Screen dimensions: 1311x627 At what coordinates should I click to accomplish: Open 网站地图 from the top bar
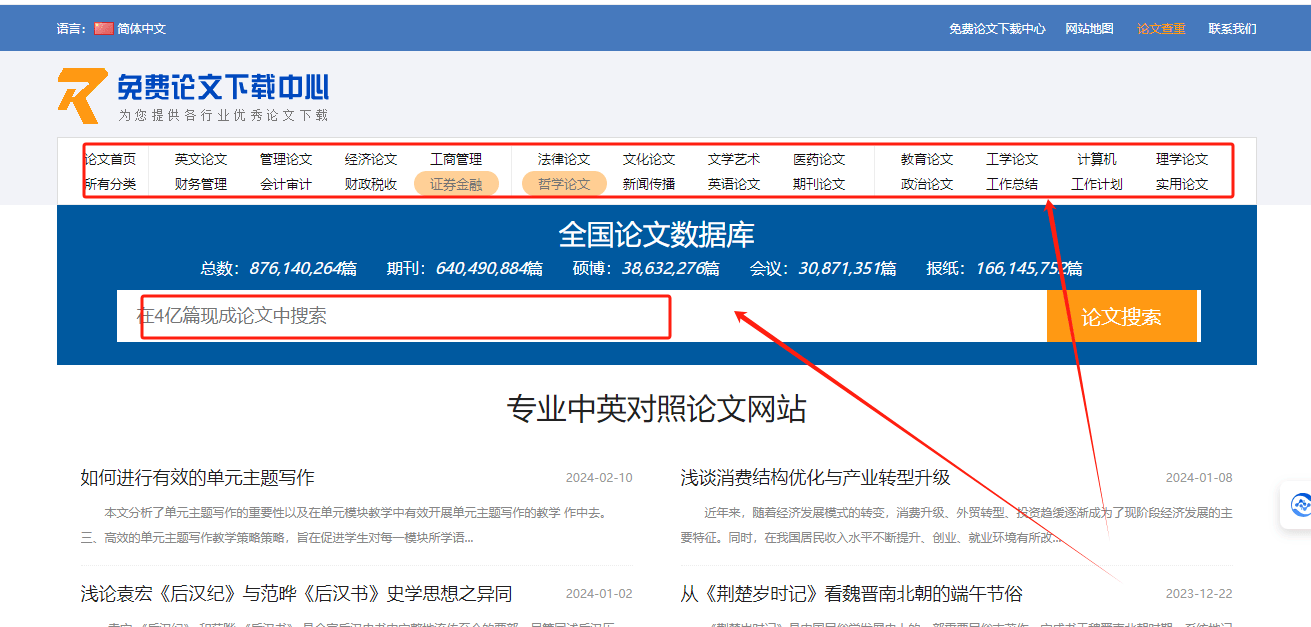coord(1089,28)
